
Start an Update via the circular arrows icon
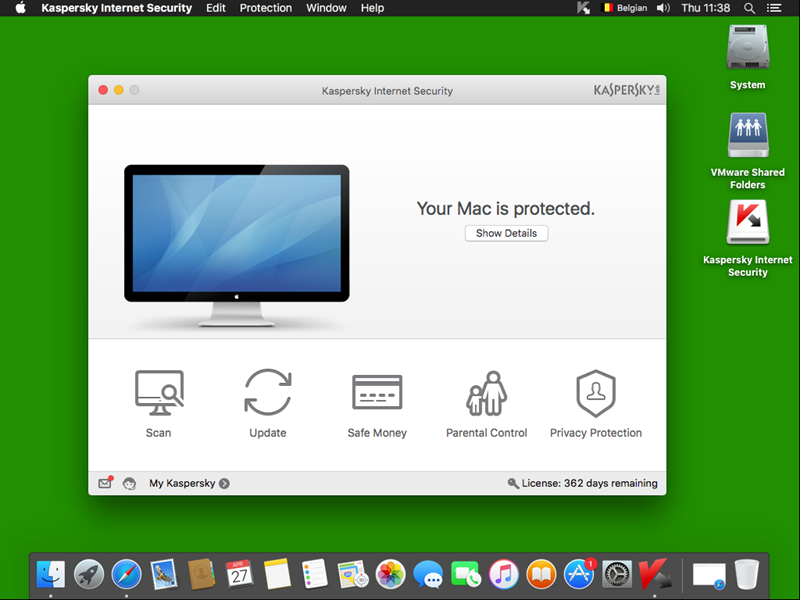click(x=267, y=393)
